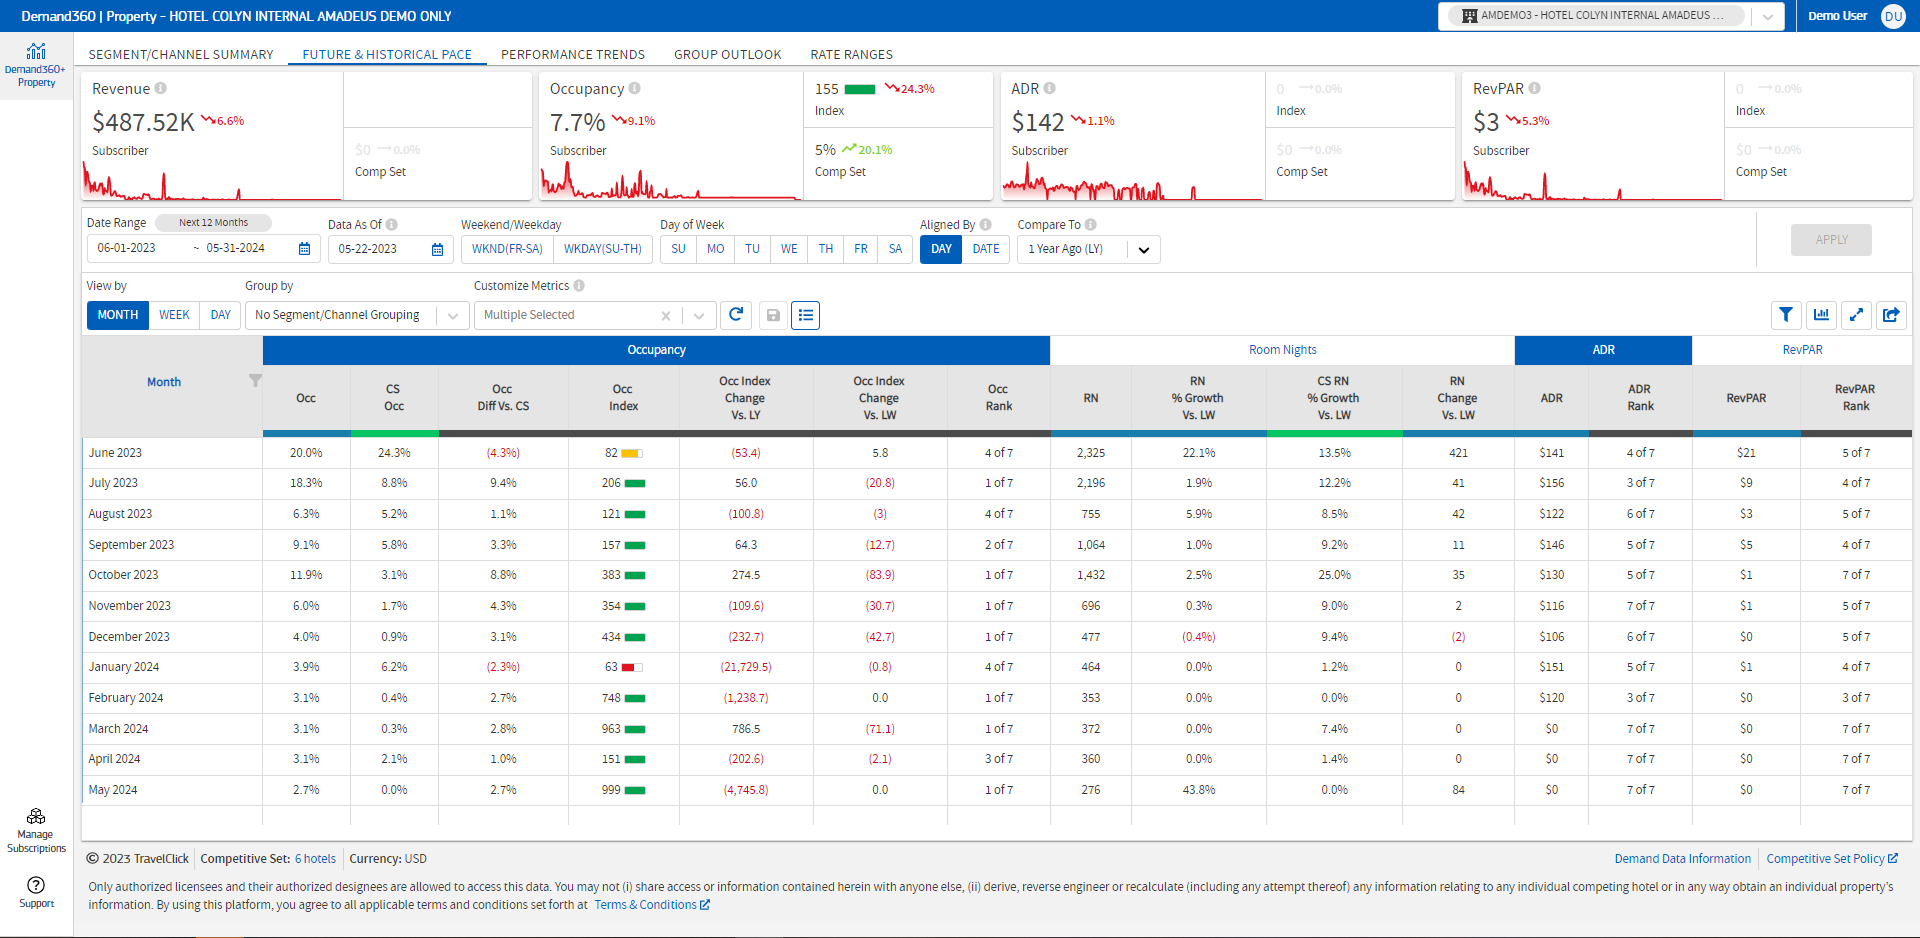Click the export share icon
This screenshot has height=938, width=1920.
[x=1891, y=315]
